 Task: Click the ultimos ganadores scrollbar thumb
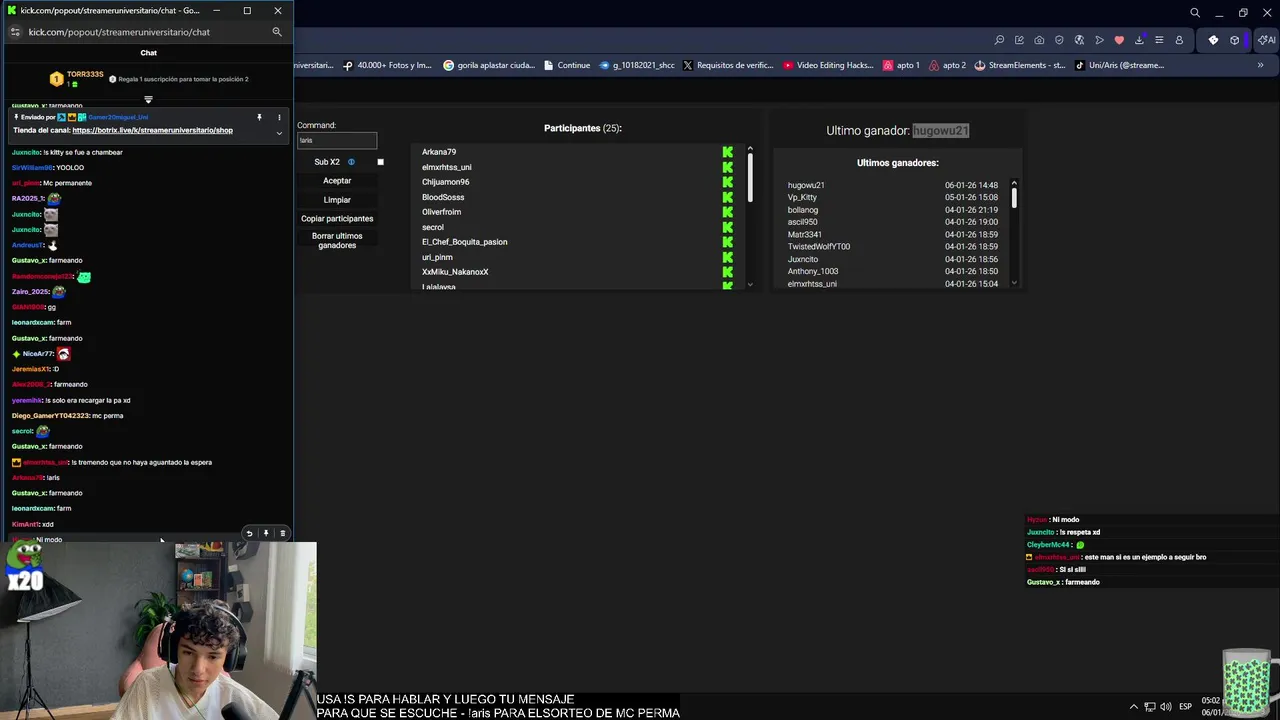point(1014,198)
